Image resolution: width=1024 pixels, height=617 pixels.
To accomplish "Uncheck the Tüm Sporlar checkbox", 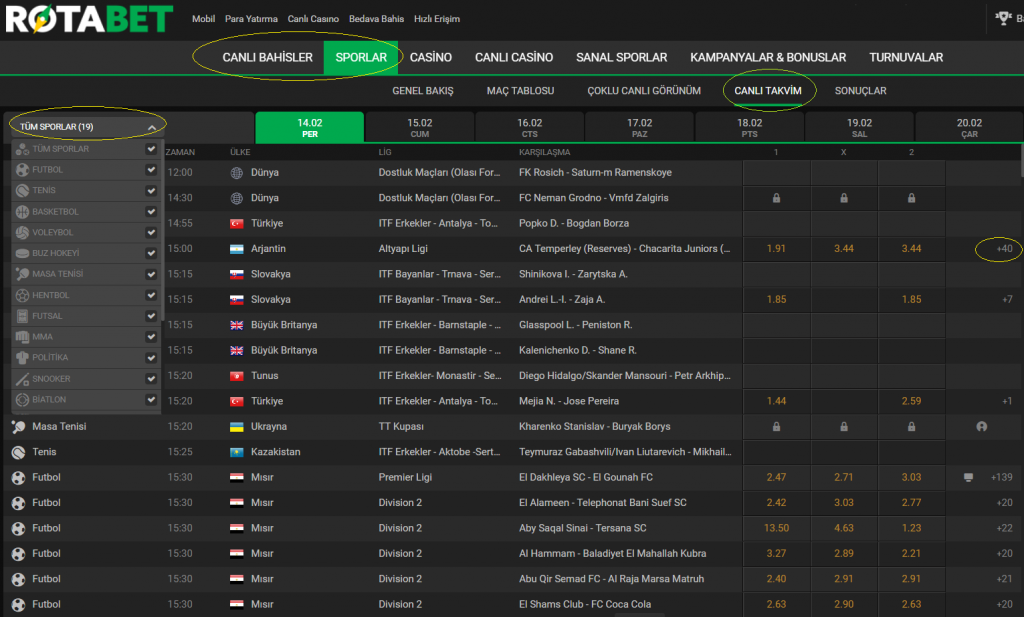I will (151, 149).
